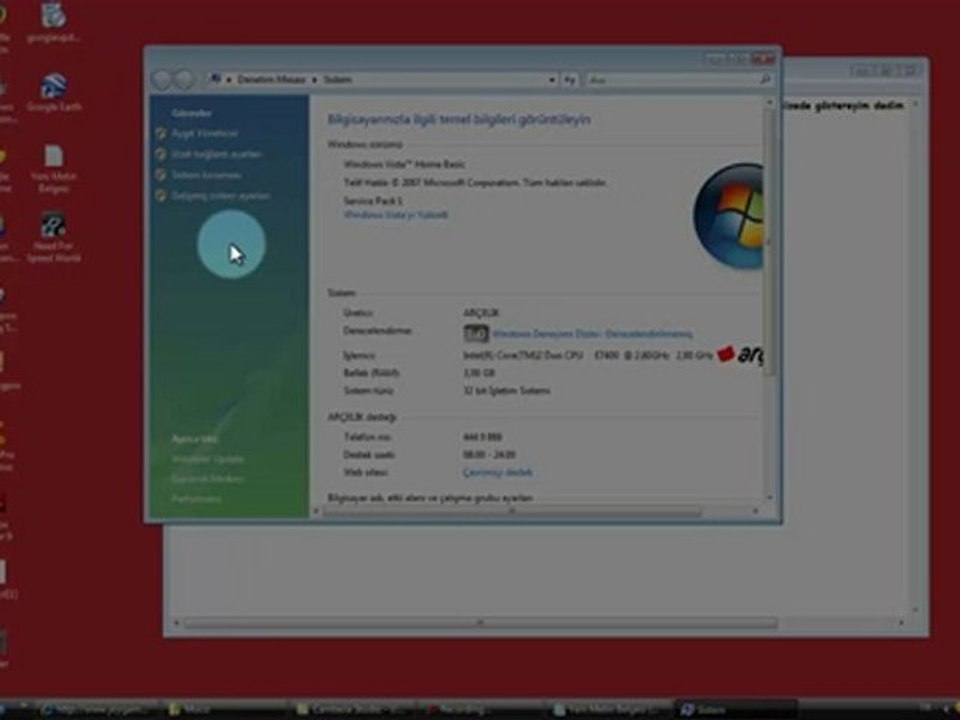The image size is (960, 720).
Task: Open the Google Earth desktop icon
Action: click(x=54, y=92)
